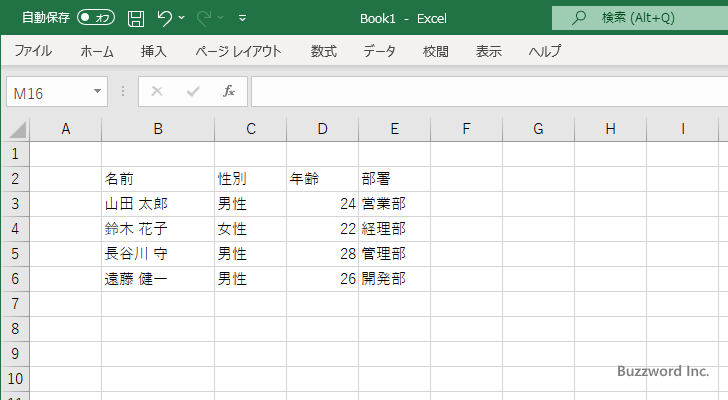Screen dimensions: 728x400
Task: Click age cell containing 24
Action: coord(322,204)
